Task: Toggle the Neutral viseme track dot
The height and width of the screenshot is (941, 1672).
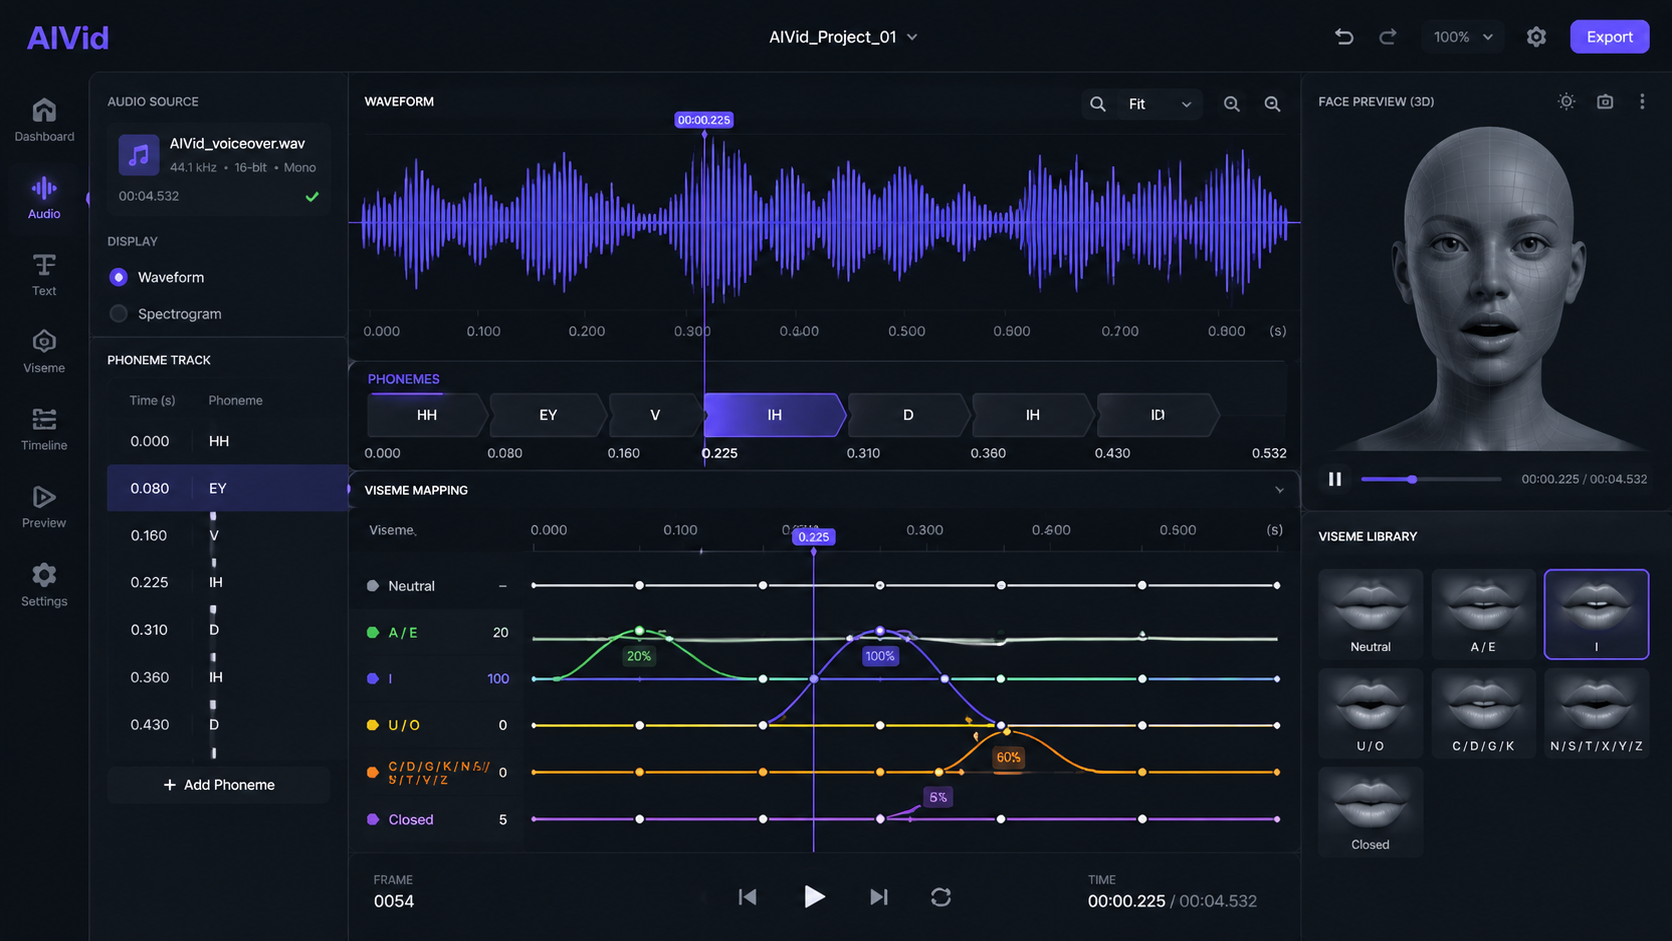Action: pyautogui.click(x=373, y=586)
